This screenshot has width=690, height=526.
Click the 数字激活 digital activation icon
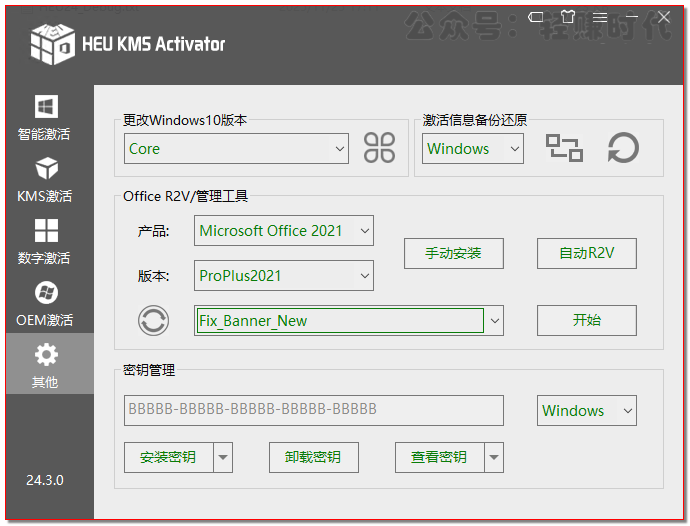tap(46, 231)
